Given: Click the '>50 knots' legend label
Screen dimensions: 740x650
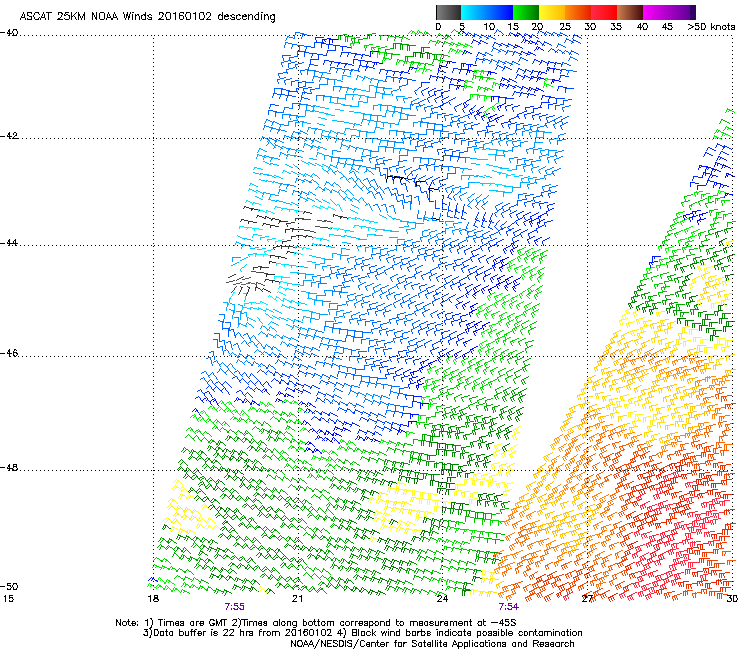Looking at the screenshot, I should tap(711, 26).
